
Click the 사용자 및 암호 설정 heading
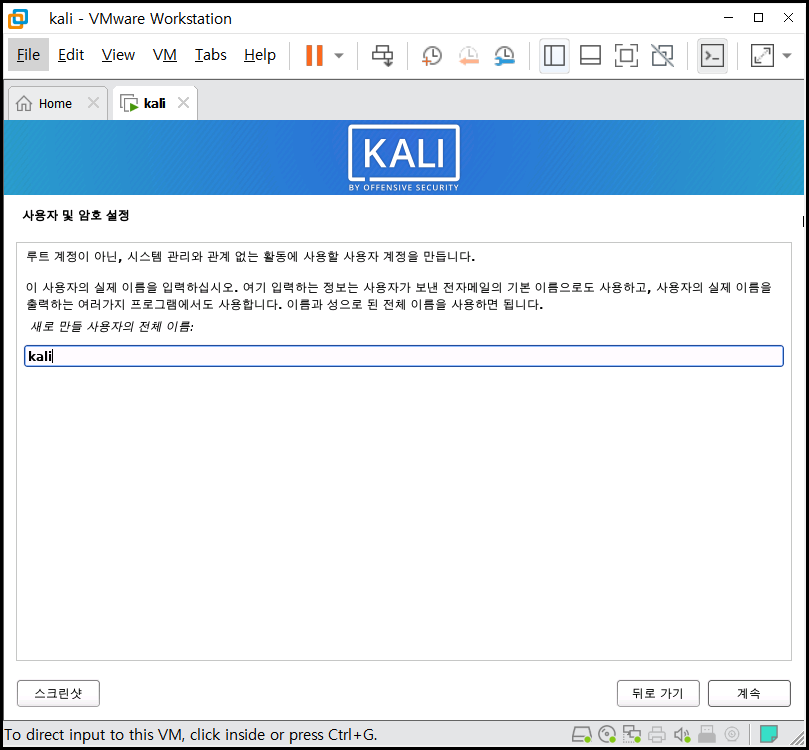[76, 215]
